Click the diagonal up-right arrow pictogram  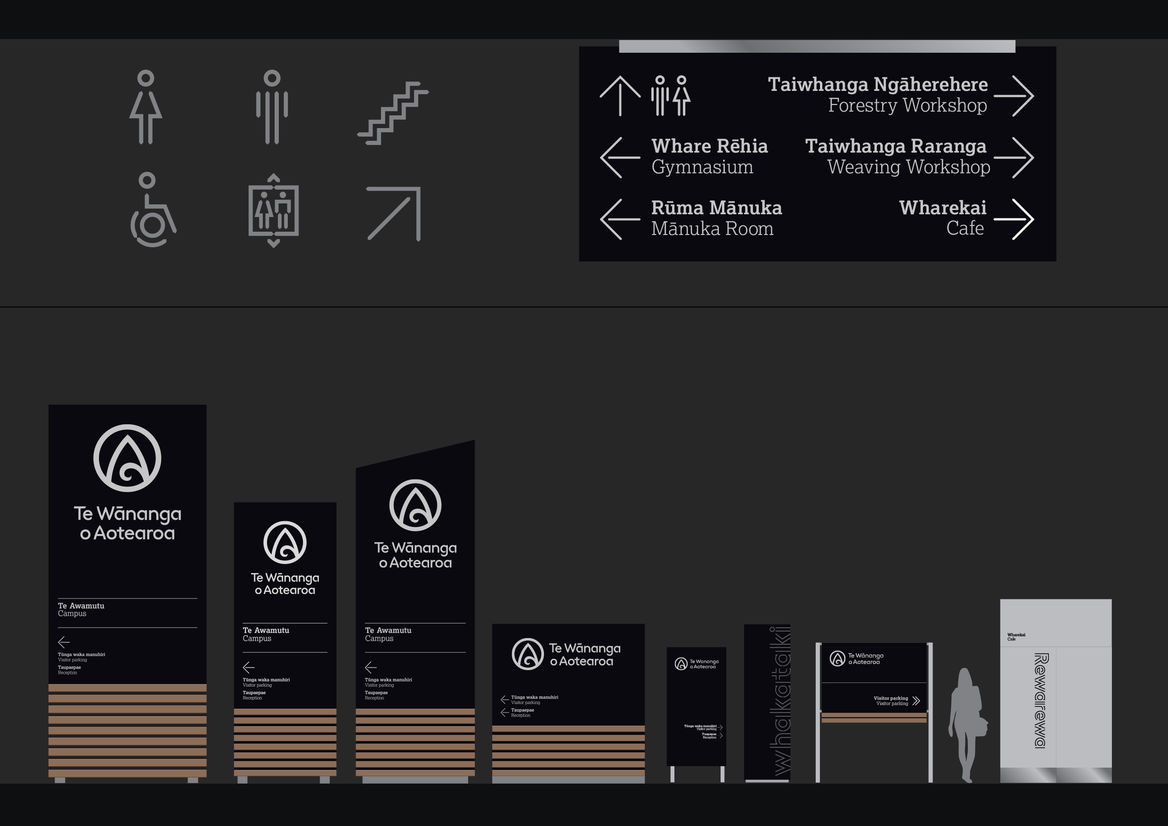393,213
